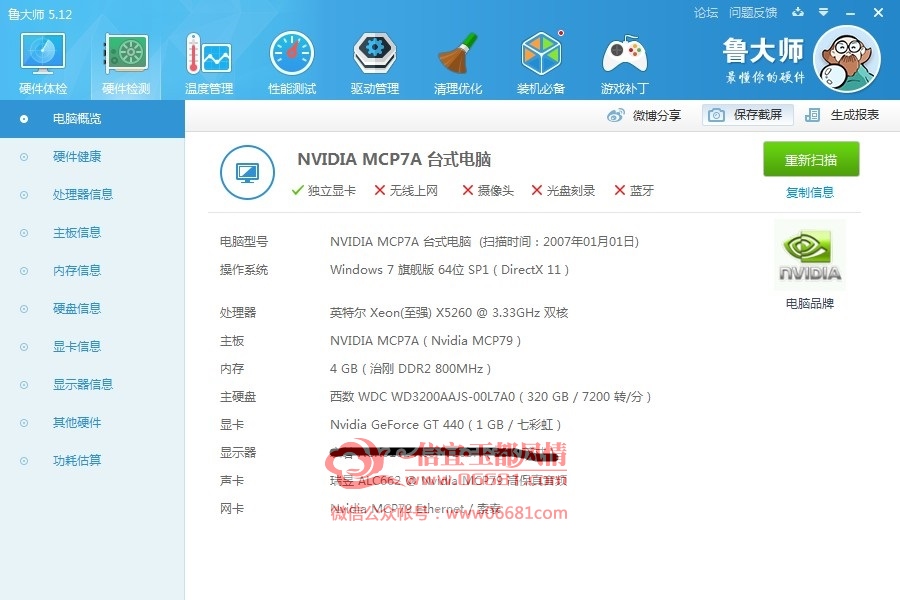Click the NVIDIA brand logo

pos(809,255)
